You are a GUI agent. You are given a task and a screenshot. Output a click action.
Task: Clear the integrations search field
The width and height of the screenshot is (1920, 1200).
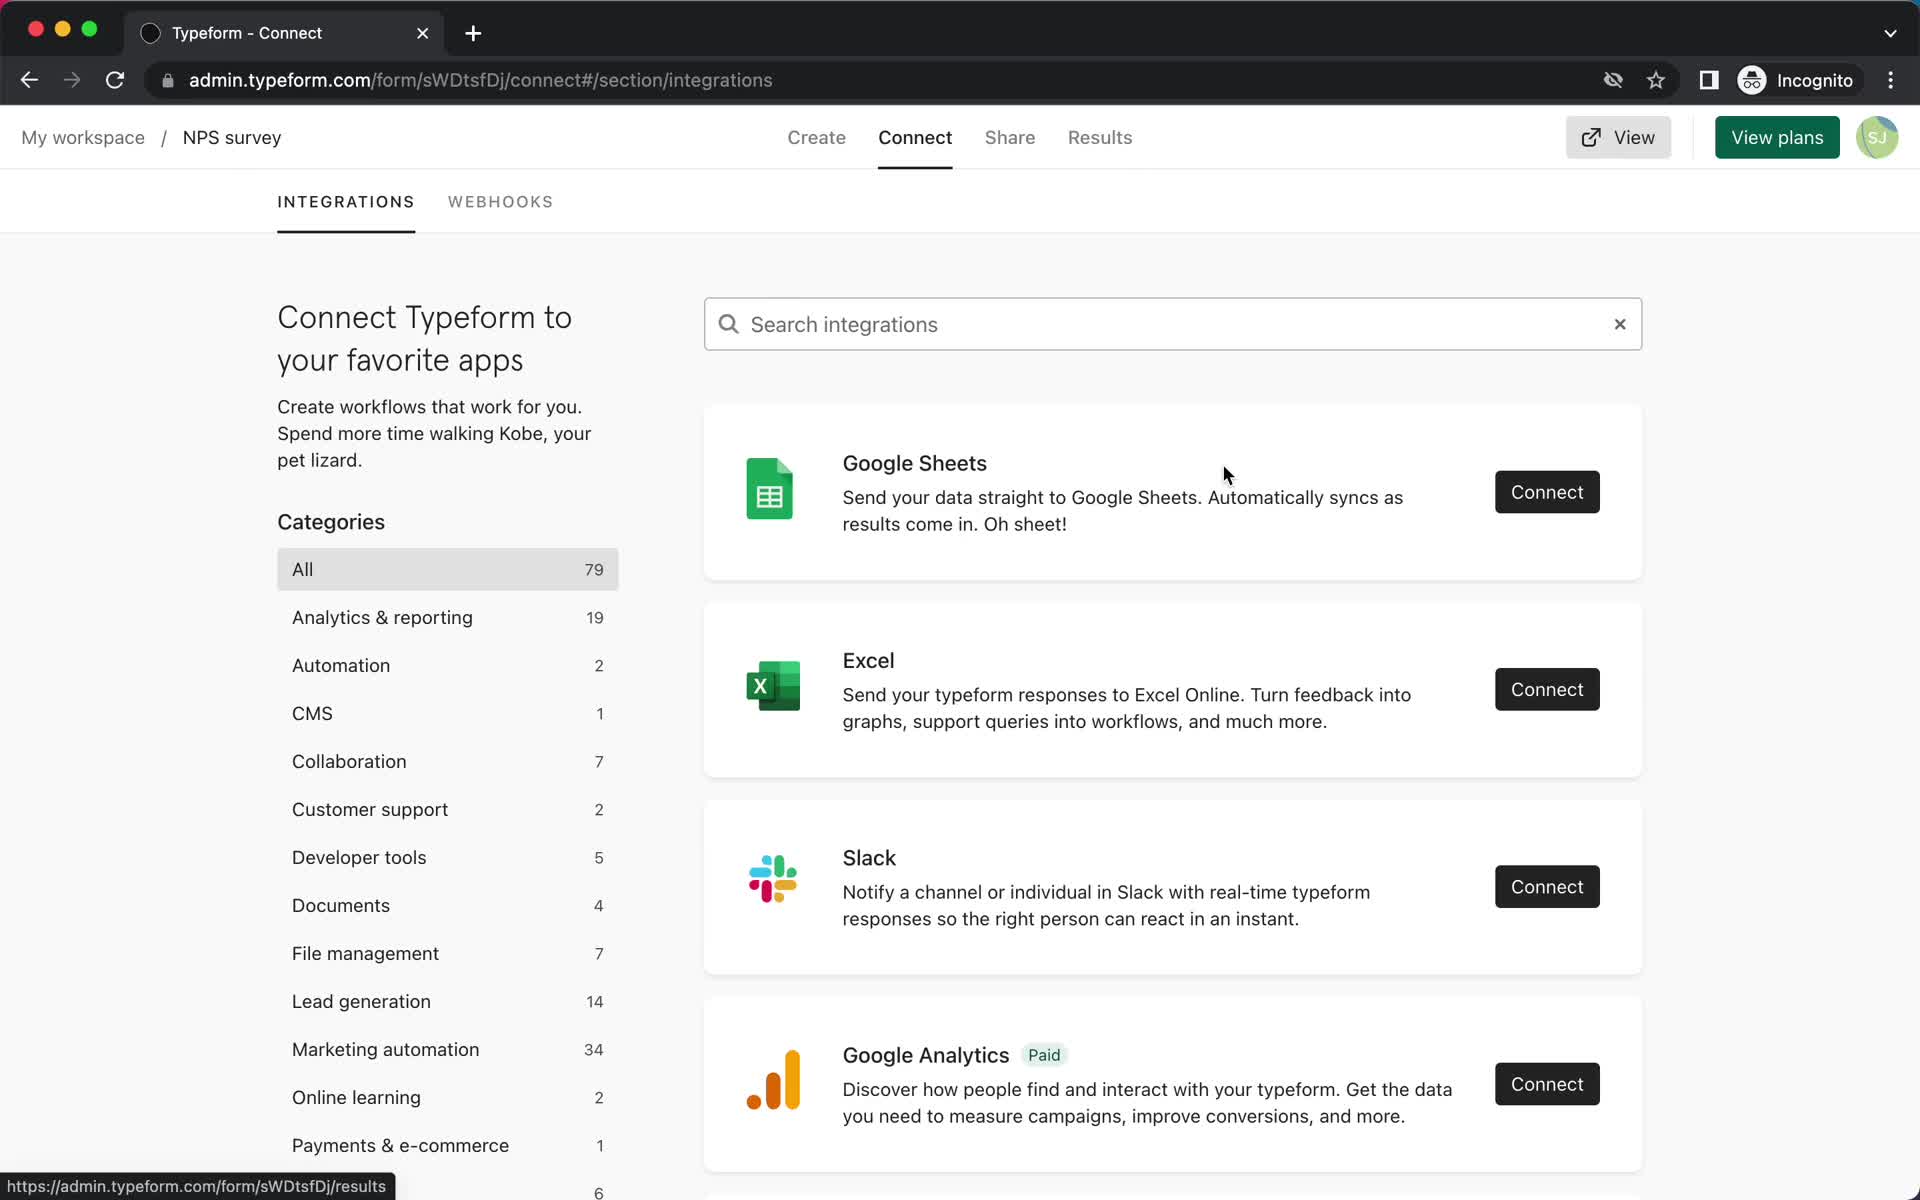(x=1620, y=324)
